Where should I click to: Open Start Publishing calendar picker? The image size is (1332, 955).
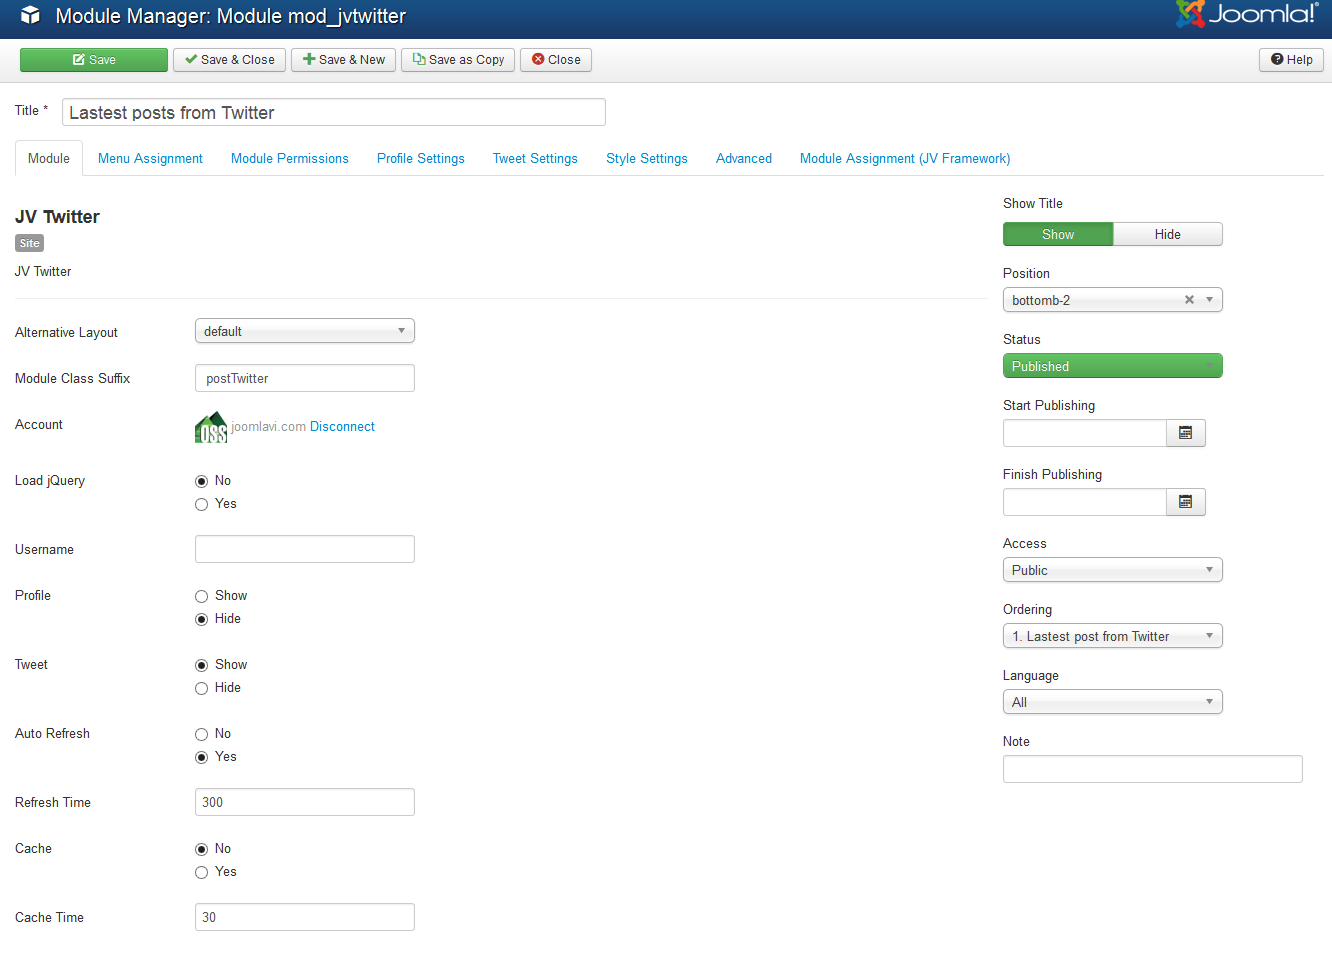pos(1186,433)
